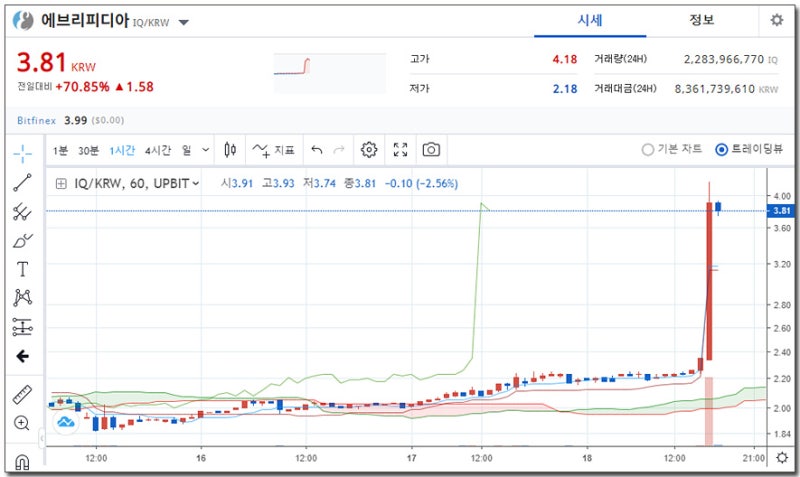Switch to the 정보 tab
The height and width of the screenshot is (477, 800).
tap(702, 20)
